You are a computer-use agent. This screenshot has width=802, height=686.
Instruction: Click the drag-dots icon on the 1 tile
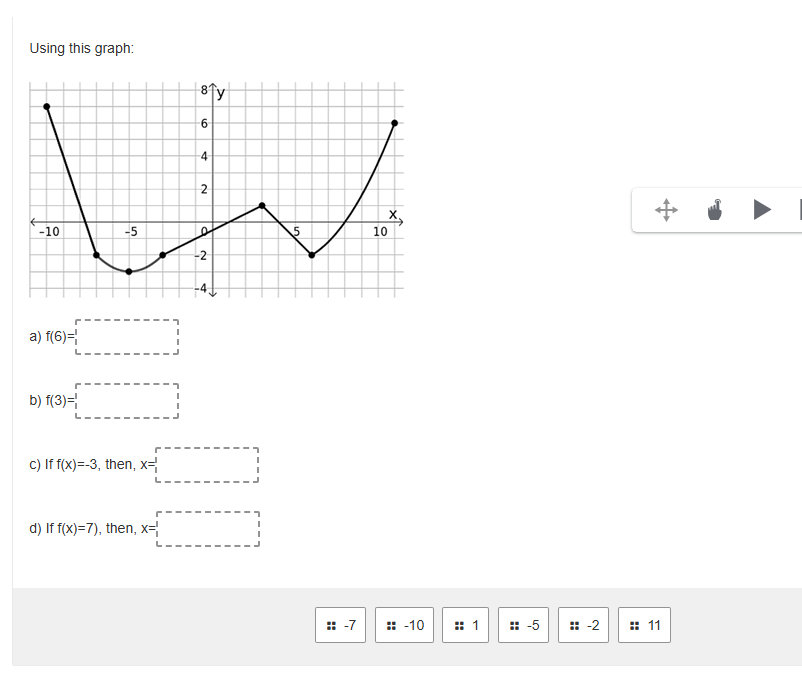pos(457,625)
